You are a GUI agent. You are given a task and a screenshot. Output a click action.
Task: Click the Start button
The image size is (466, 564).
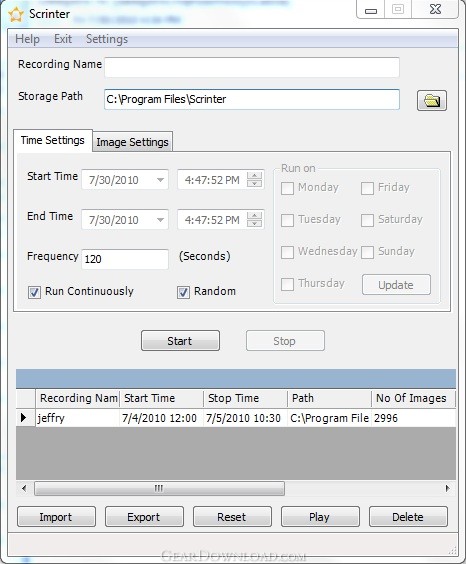180,341
